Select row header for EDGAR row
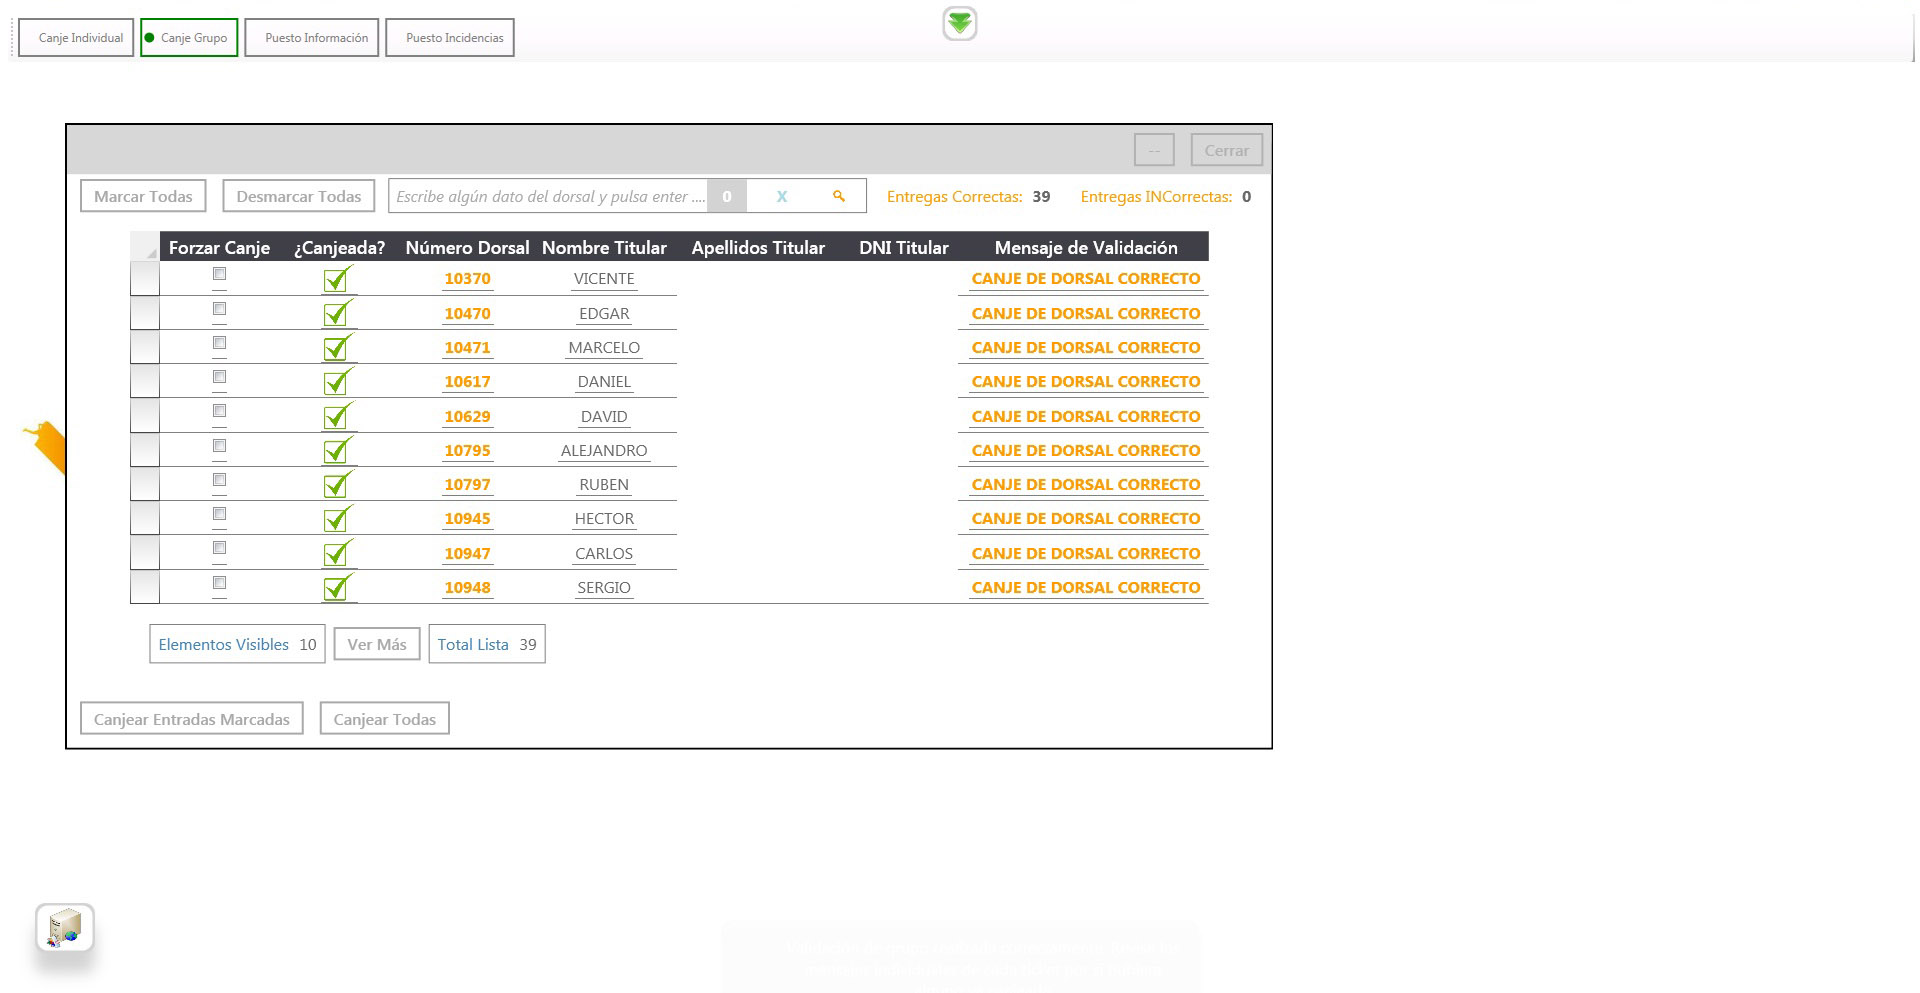The image size is (1920, 993). pyautogui.click(x=145, y=313)
